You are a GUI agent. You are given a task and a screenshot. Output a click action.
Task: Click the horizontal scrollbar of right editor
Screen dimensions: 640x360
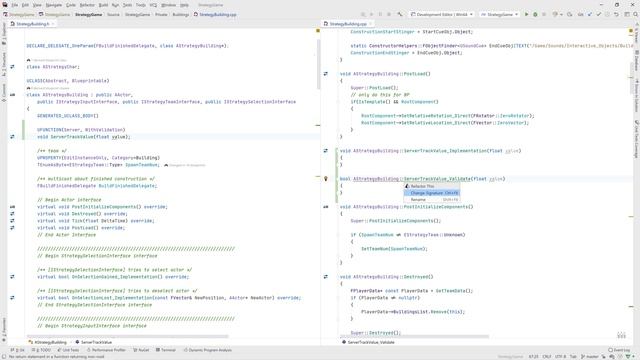tap(414, 337)
